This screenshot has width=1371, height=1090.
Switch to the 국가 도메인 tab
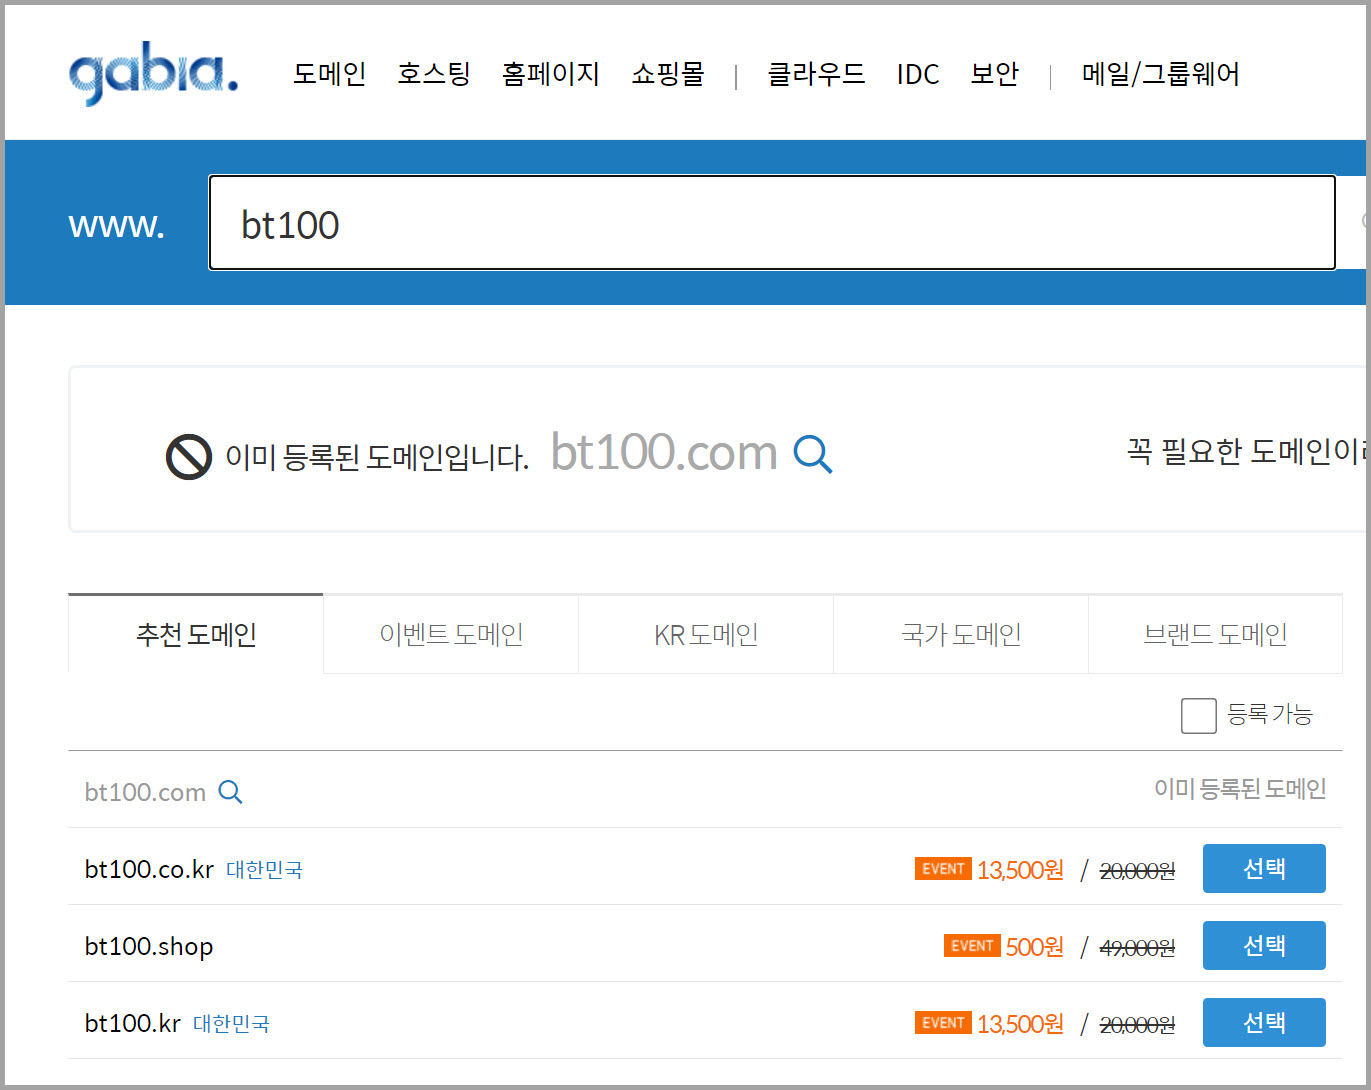pos(961,634)
